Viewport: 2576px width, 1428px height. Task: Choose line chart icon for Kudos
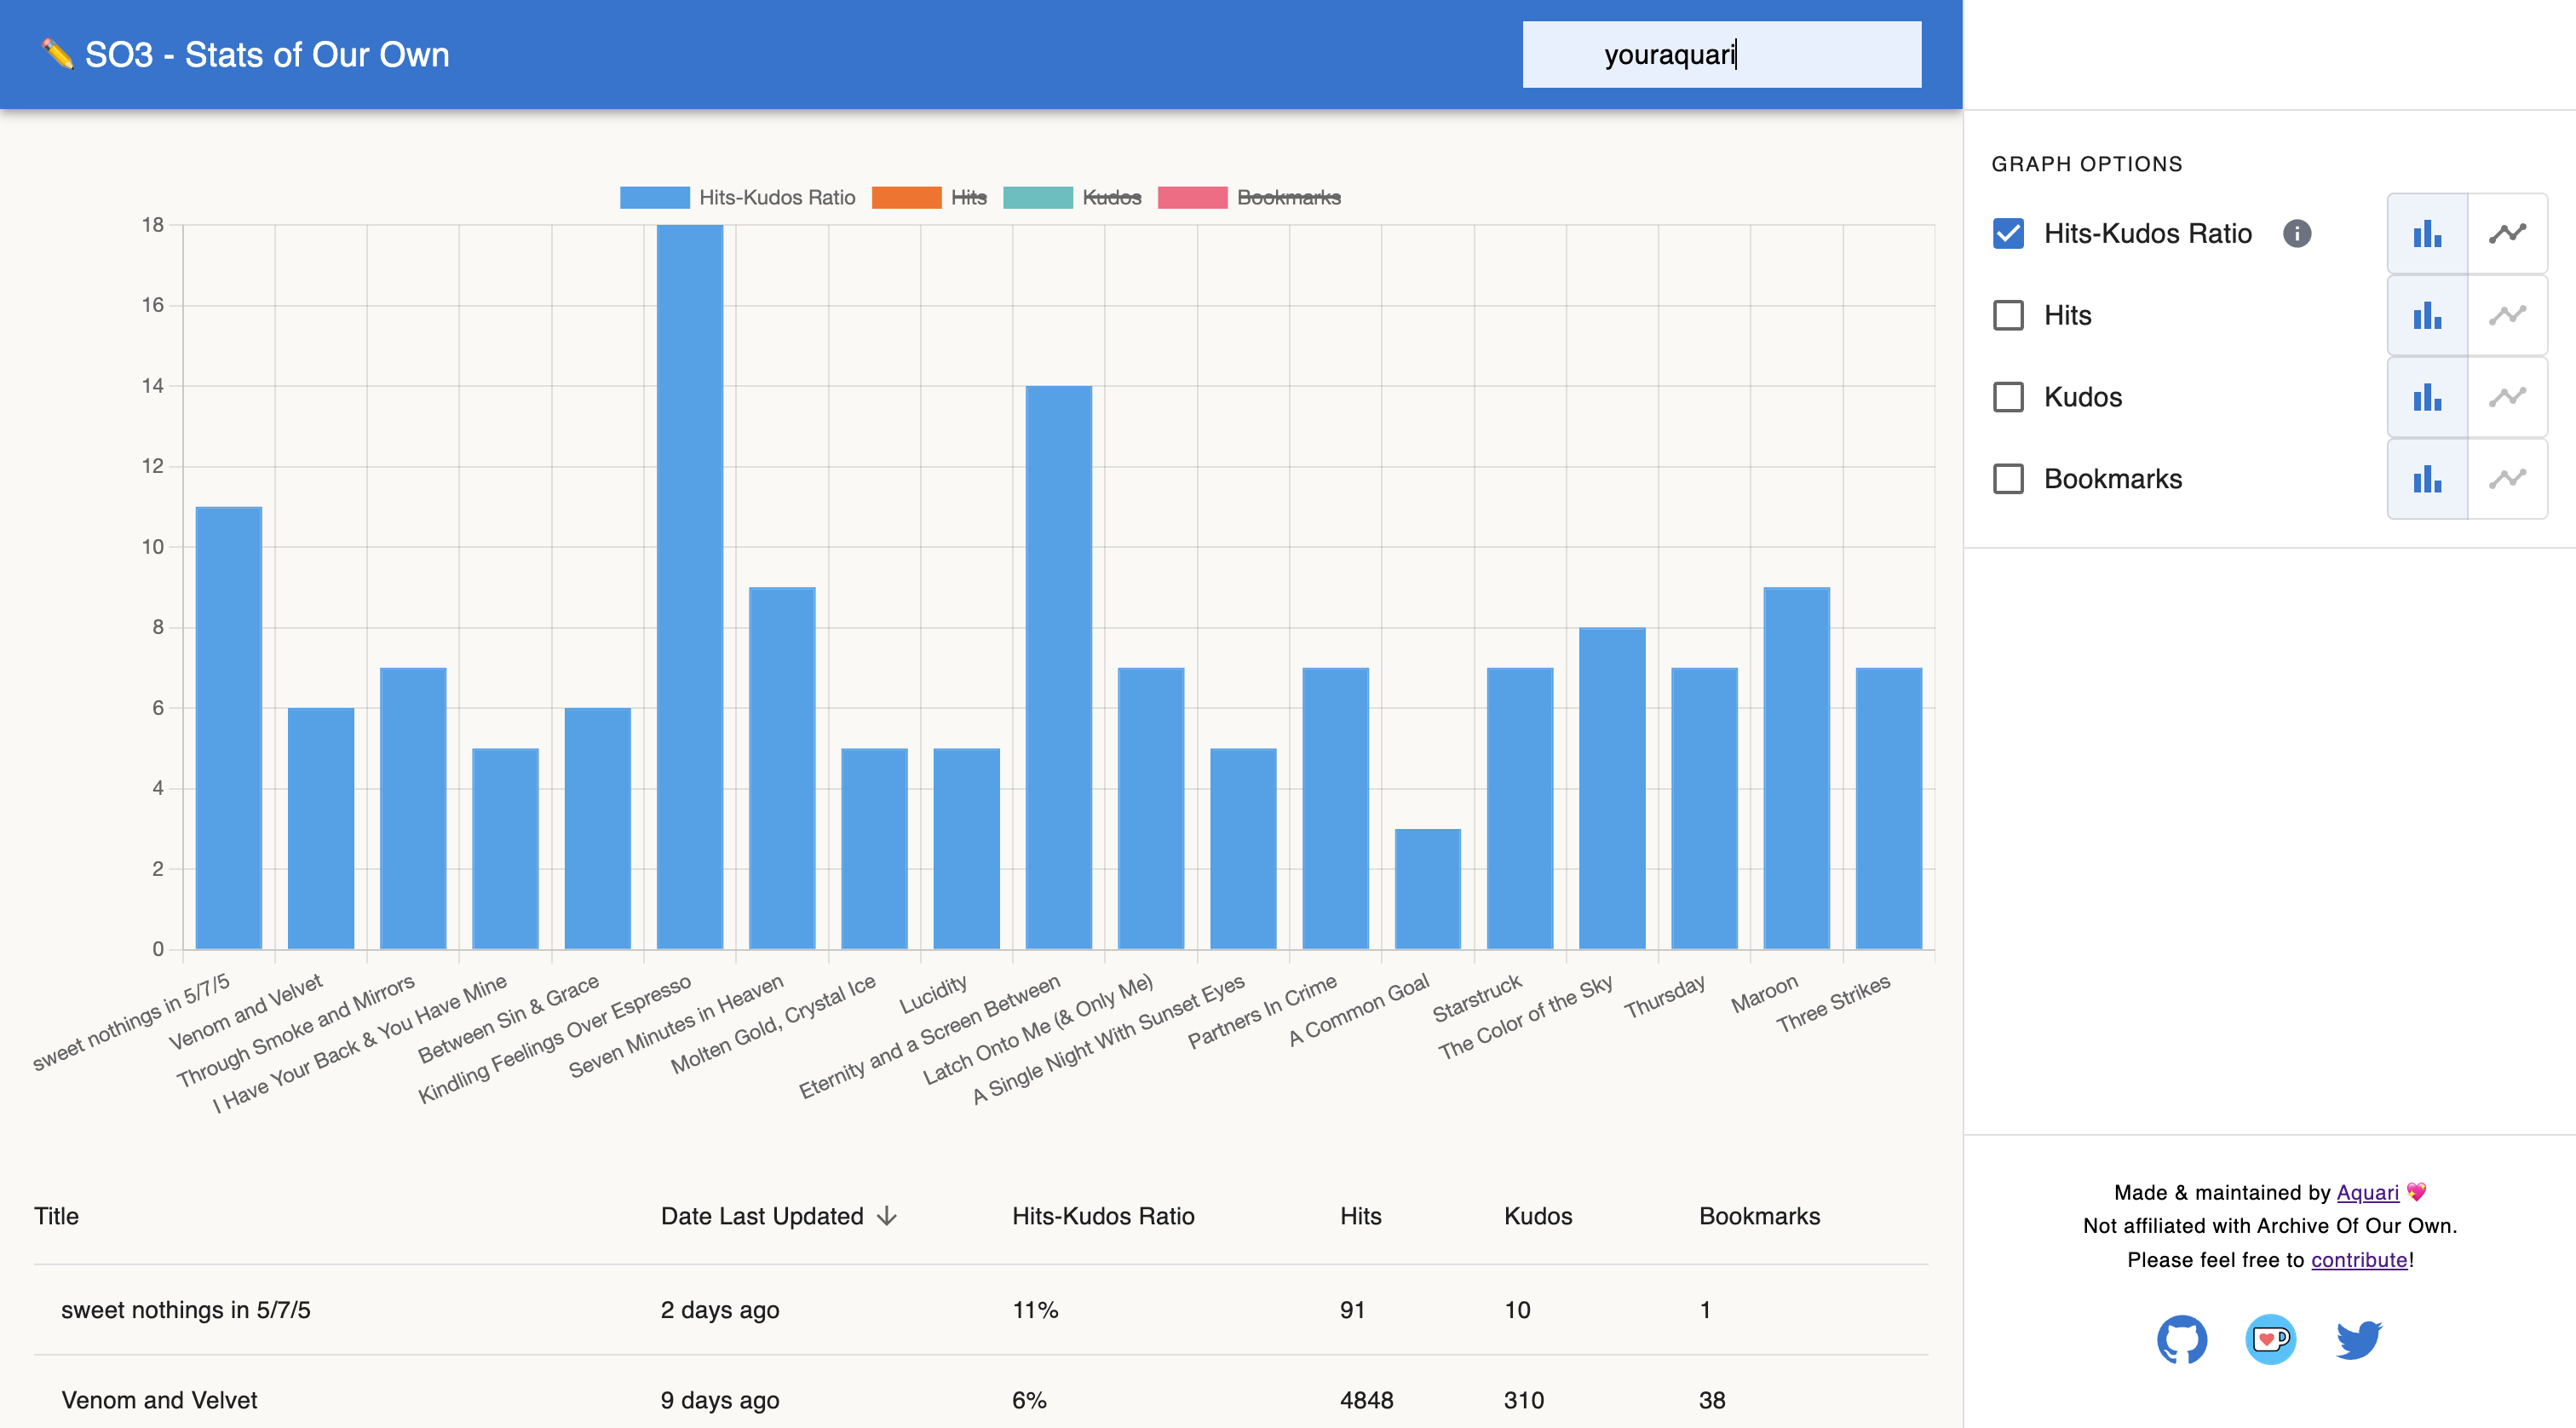2507,397
